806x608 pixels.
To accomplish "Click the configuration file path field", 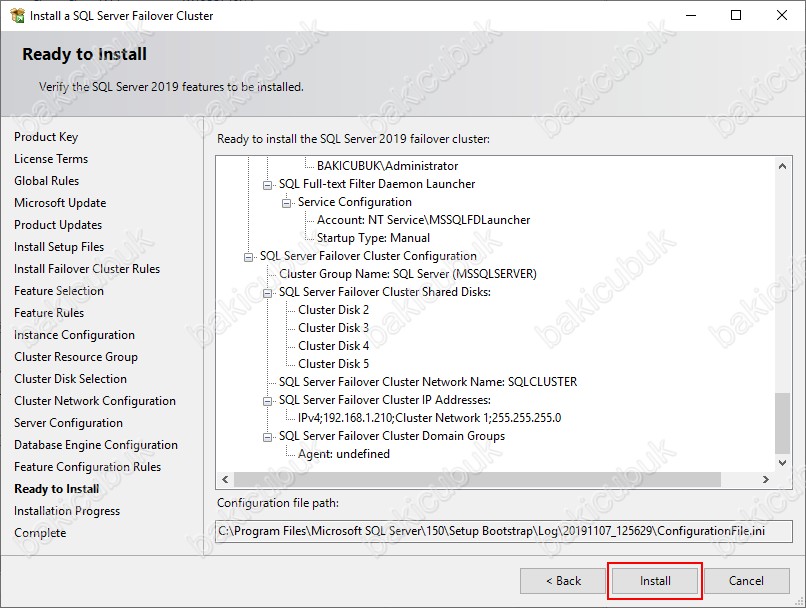I will coord(503,531).
